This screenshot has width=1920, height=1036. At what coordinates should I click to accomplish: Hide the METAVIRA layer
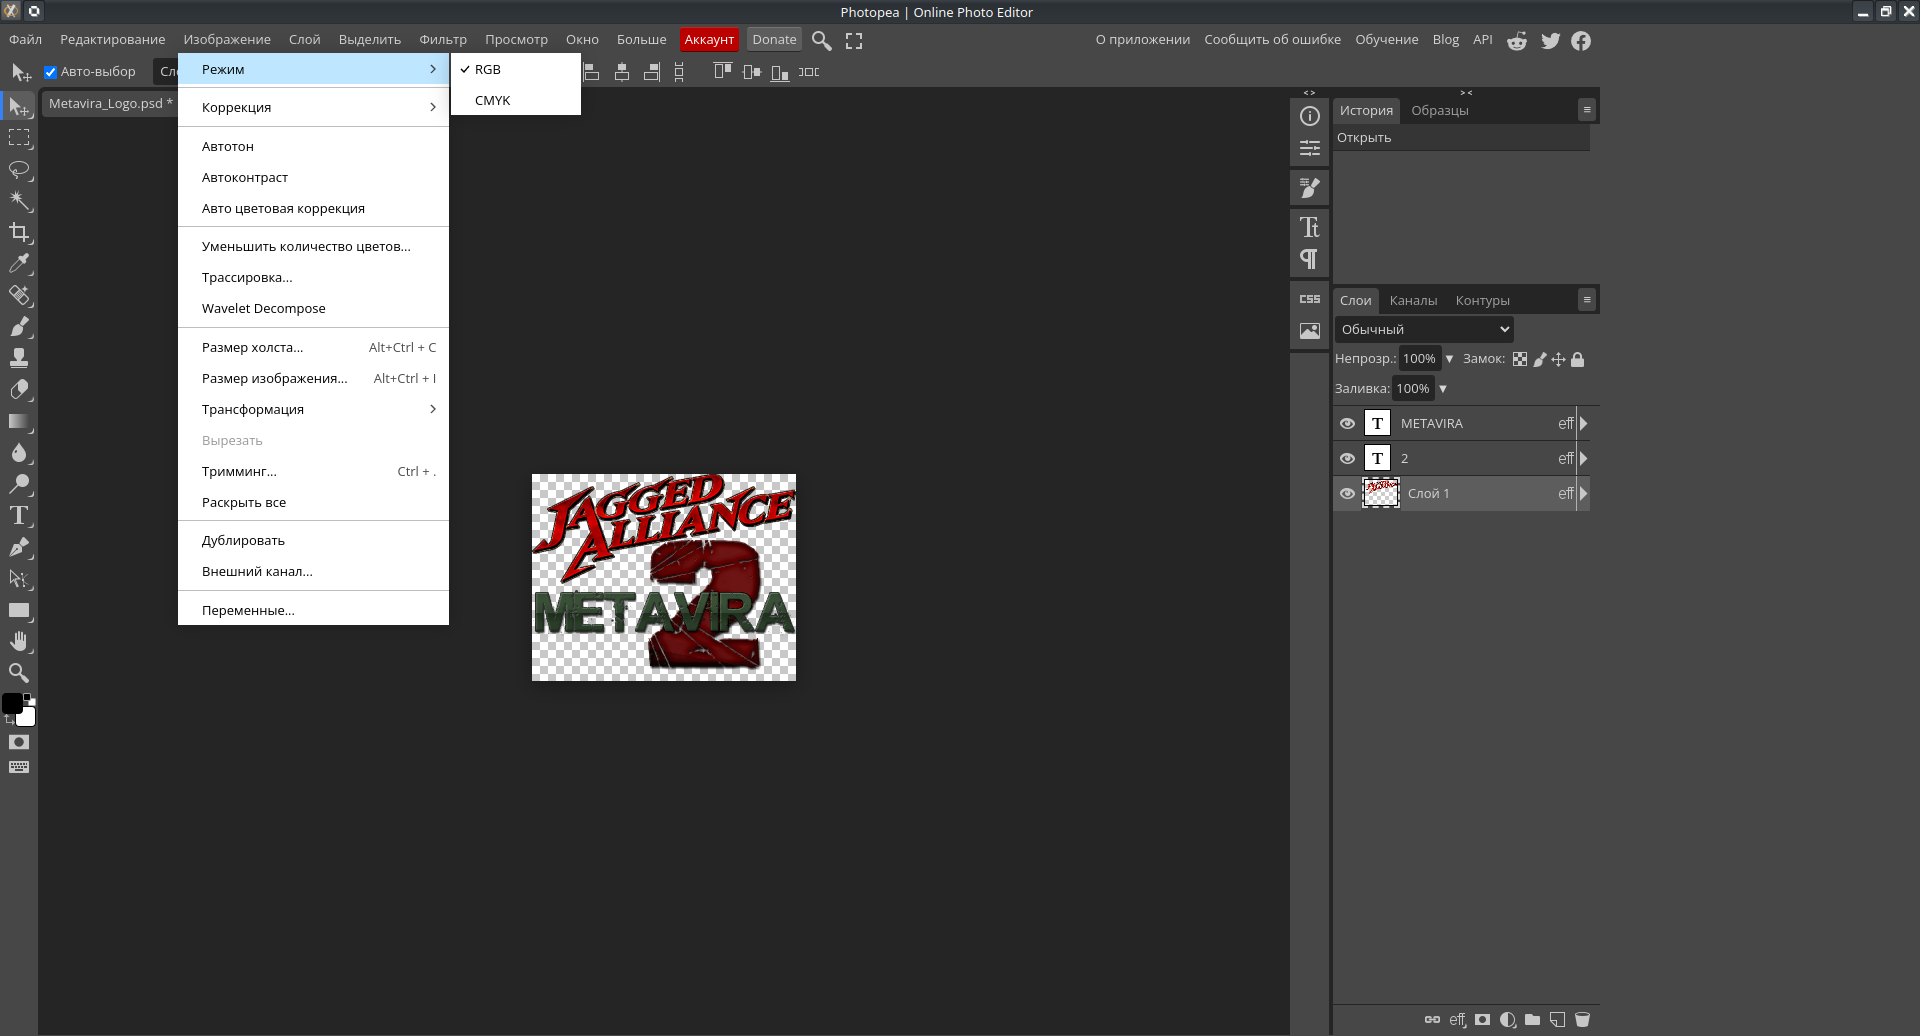[1347, 424]
